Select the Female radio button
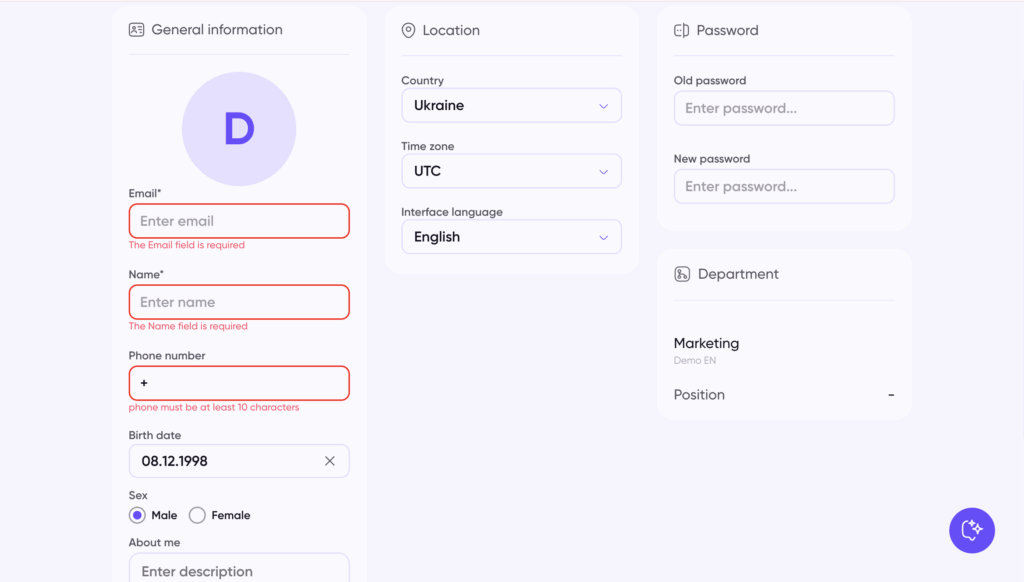This screenshot has width=1024, height=582. click(x=197, y=515)
